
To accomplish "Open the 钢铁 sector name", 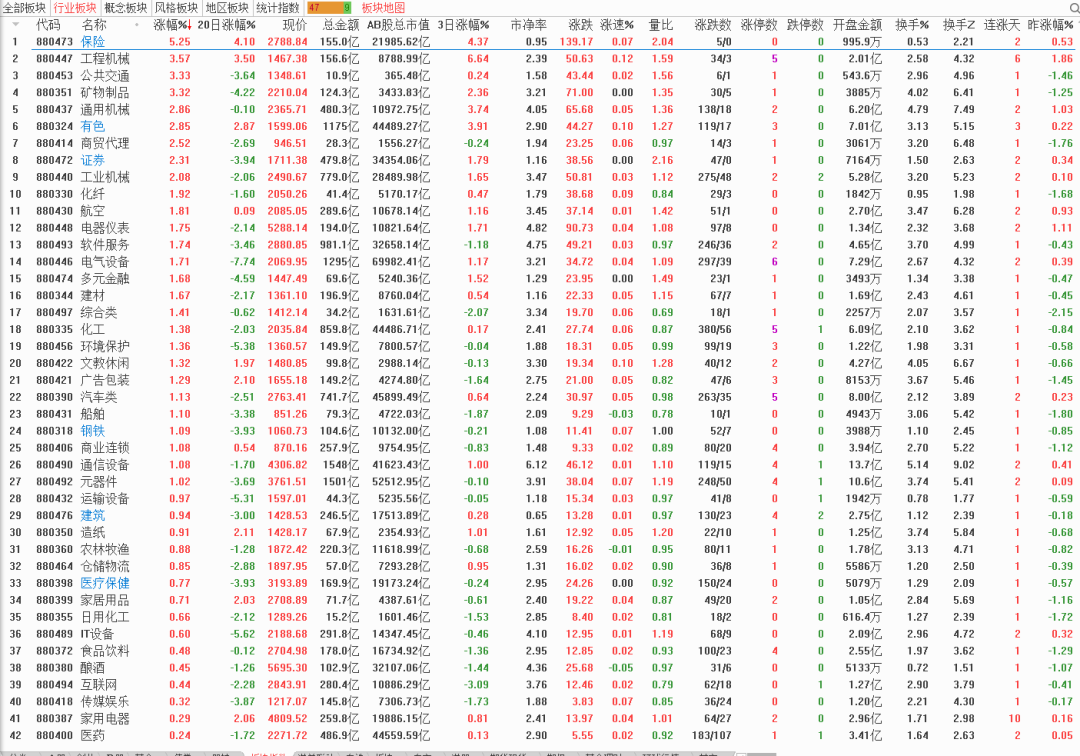I will click(x=93, y=431).
